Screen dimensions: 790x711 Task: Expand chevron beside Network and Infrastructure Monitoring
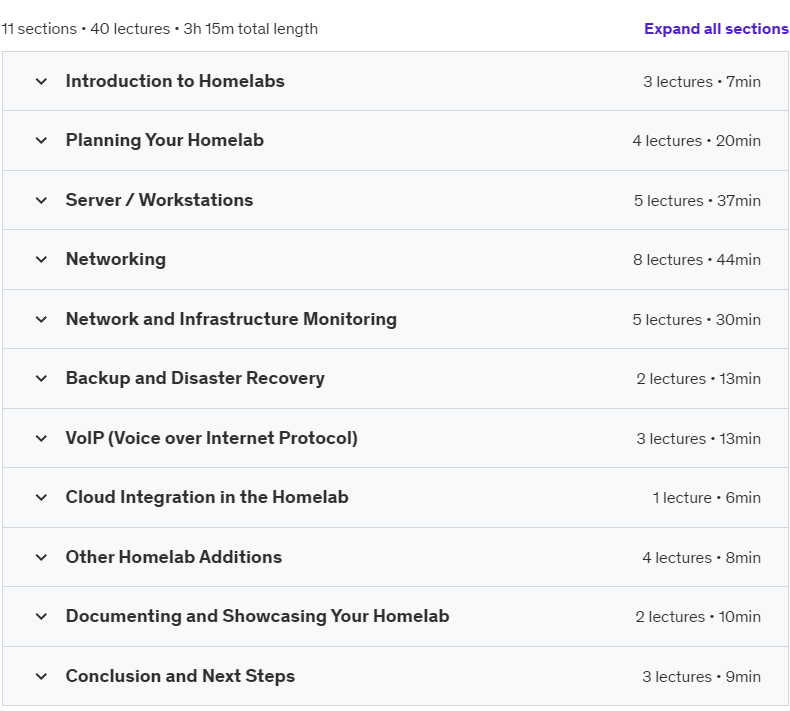[x=41, y=319]
